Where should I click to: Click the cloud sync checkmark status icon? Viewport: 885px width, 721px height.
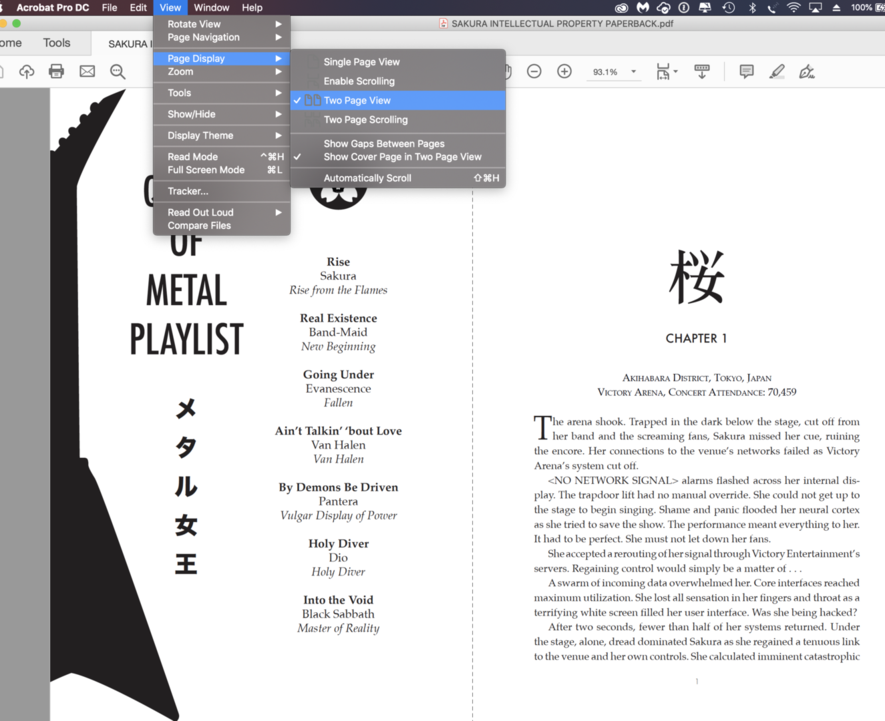tap(664, 8)
